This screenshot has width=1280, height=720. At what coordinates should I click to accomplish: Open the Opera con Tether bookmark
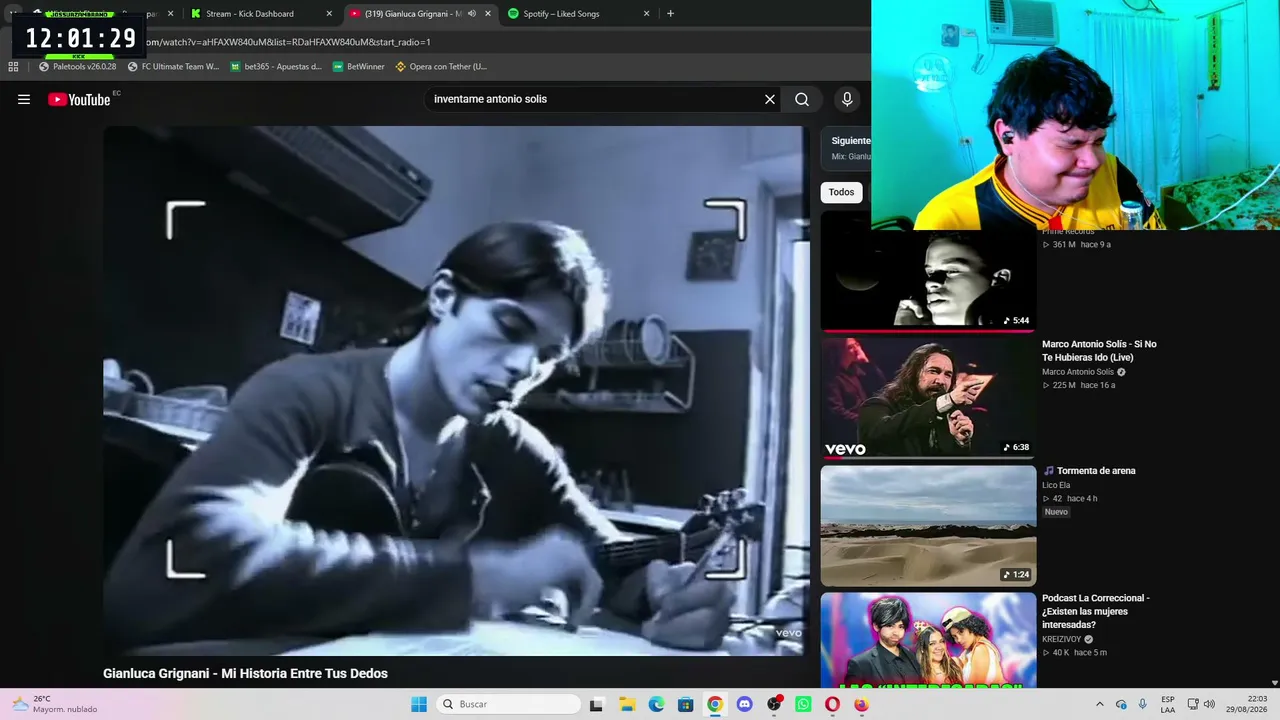[x=441, y=67]
